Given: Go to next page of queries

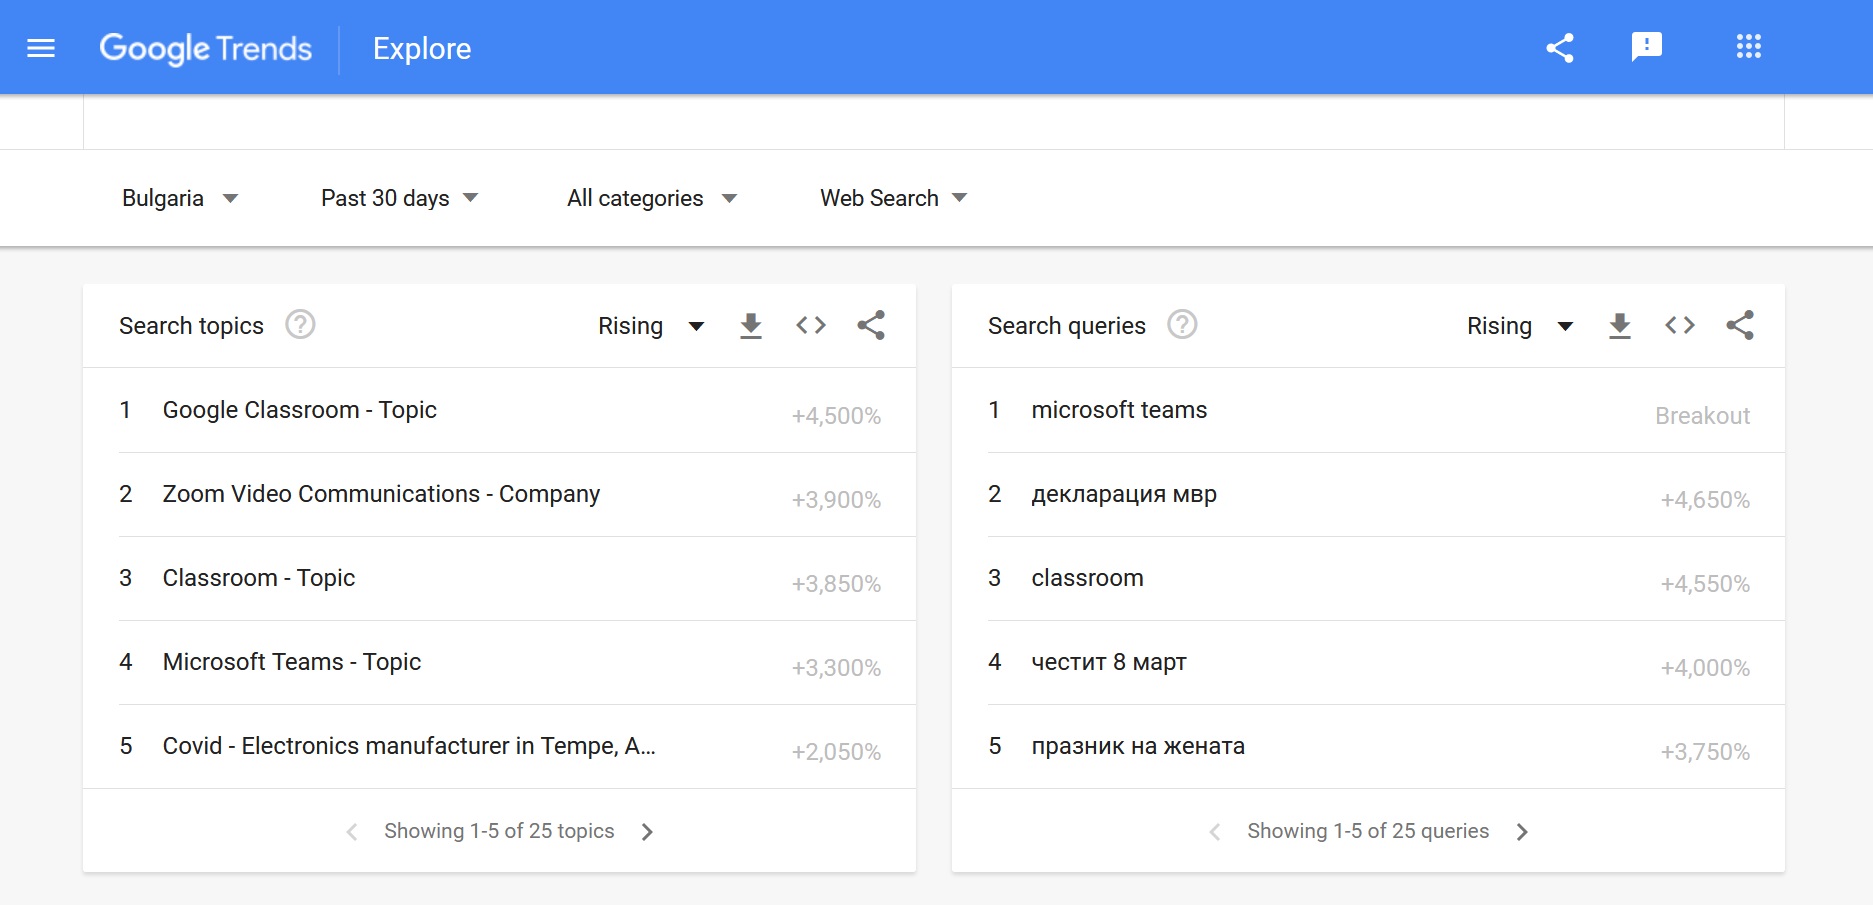Looking at the screenshot, I should coord(1522,832).
